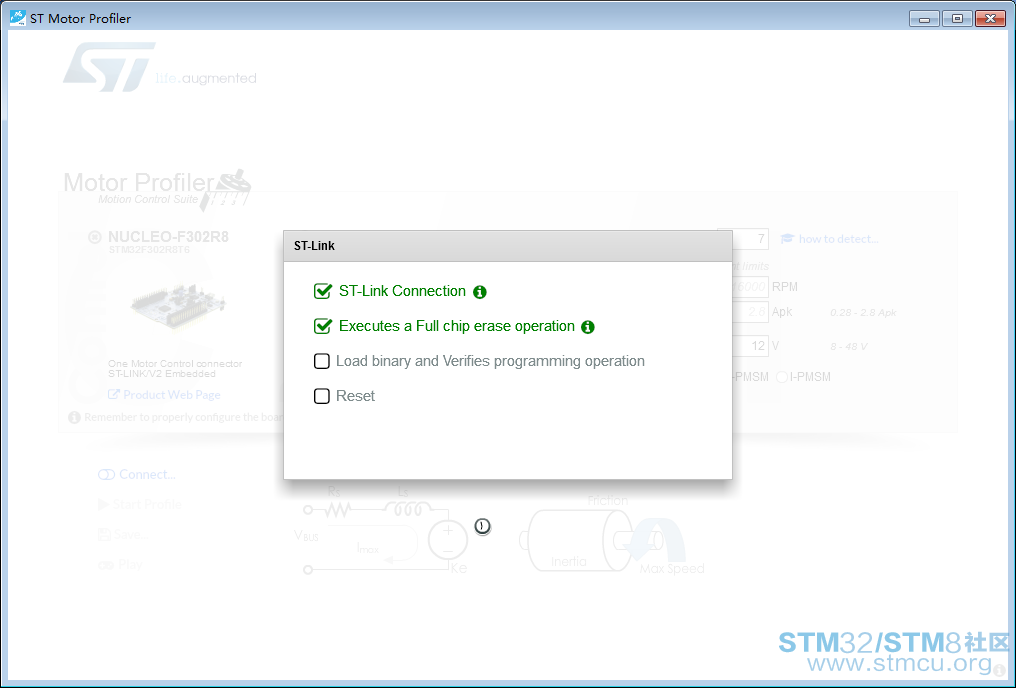The width and height of the screenshot is (1016, 688).
Task: Click the NUCLEO-F302R8 board name text
Action: click(168, 237)
